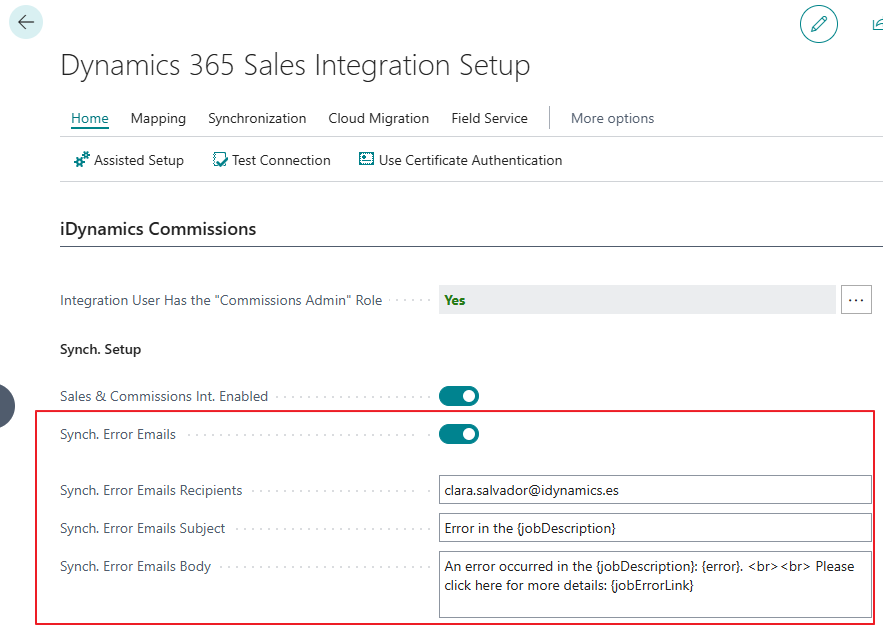Toggle Synch. Error Emails switch
Screen dimensions: 883x631
tap(459, 435)
